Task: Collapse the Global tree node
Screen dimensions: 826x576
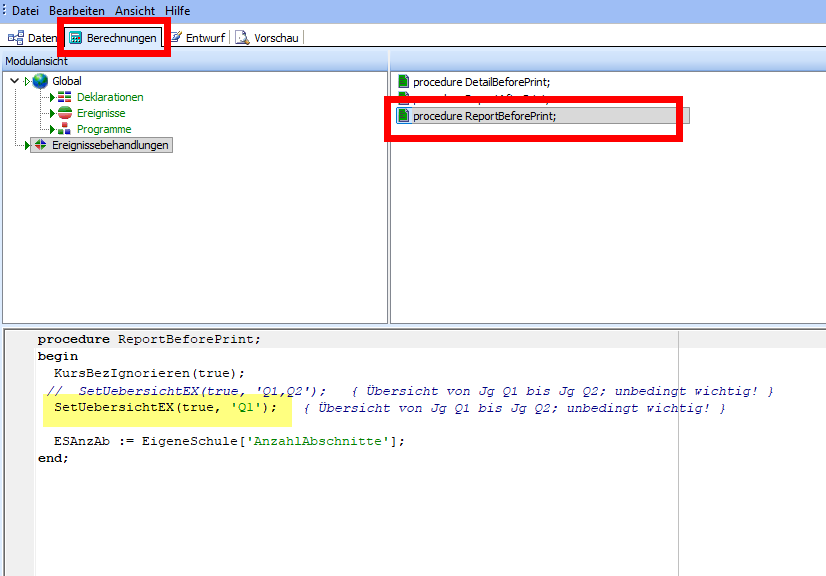Action: (x=14, y=81)
